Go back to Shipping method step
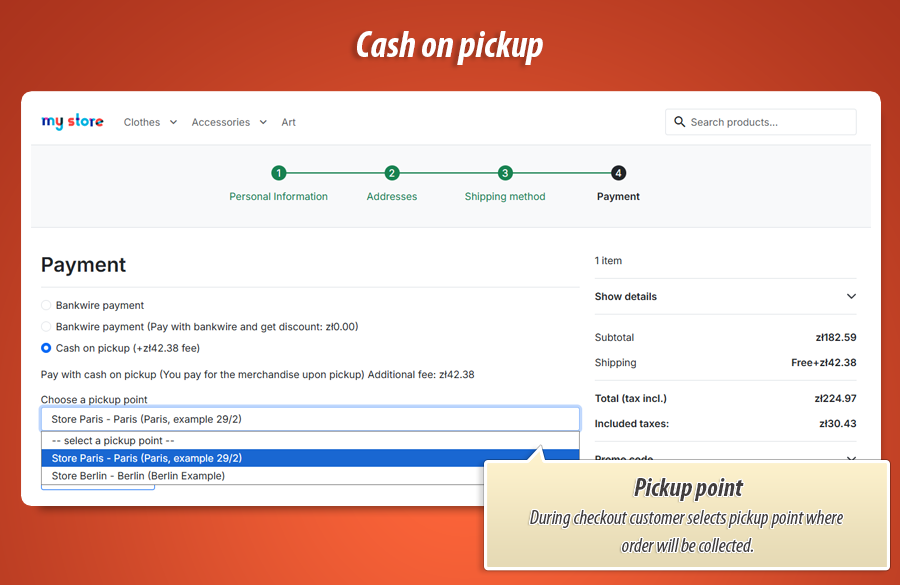900x585 pixels. tap(505, 196)
